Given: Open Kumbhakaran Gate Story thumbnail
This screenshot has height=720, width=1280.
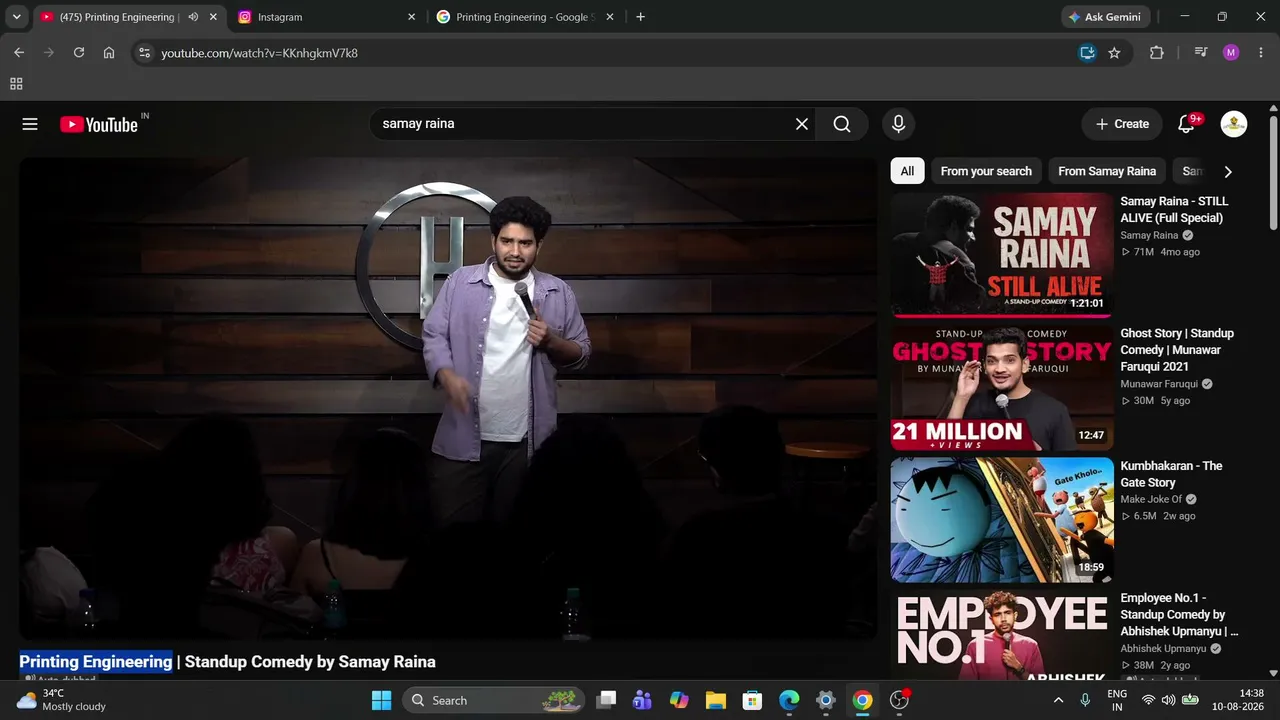Looking at the screenshot, I should 1002,520.
